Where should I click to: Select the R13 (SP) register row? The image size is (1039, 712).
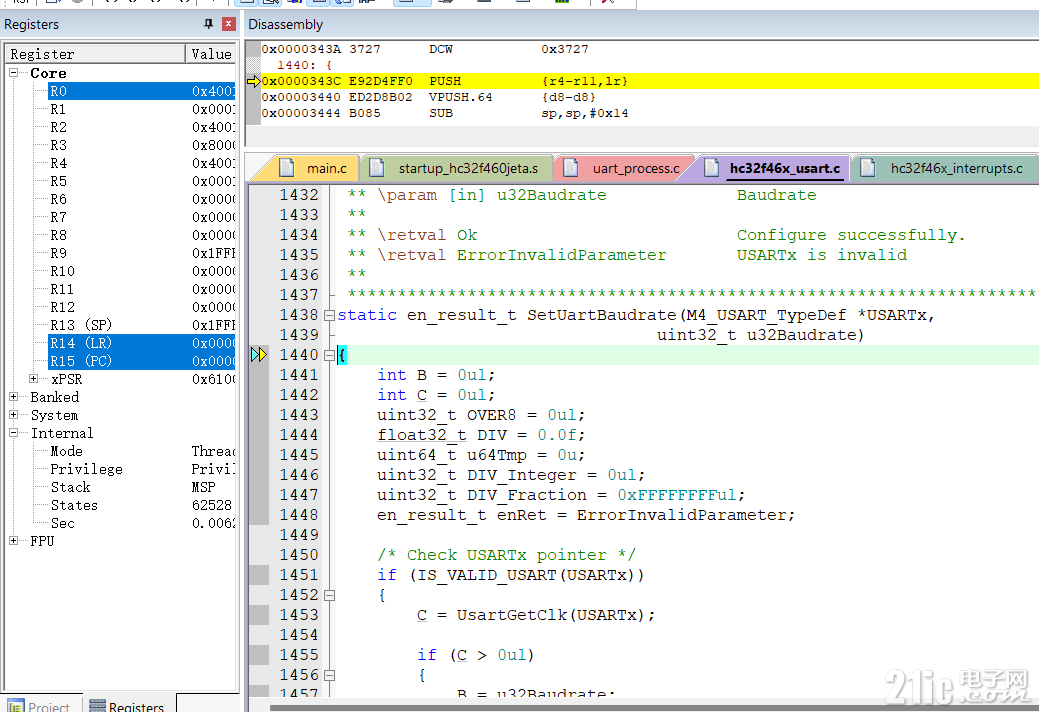click(142, 325)
